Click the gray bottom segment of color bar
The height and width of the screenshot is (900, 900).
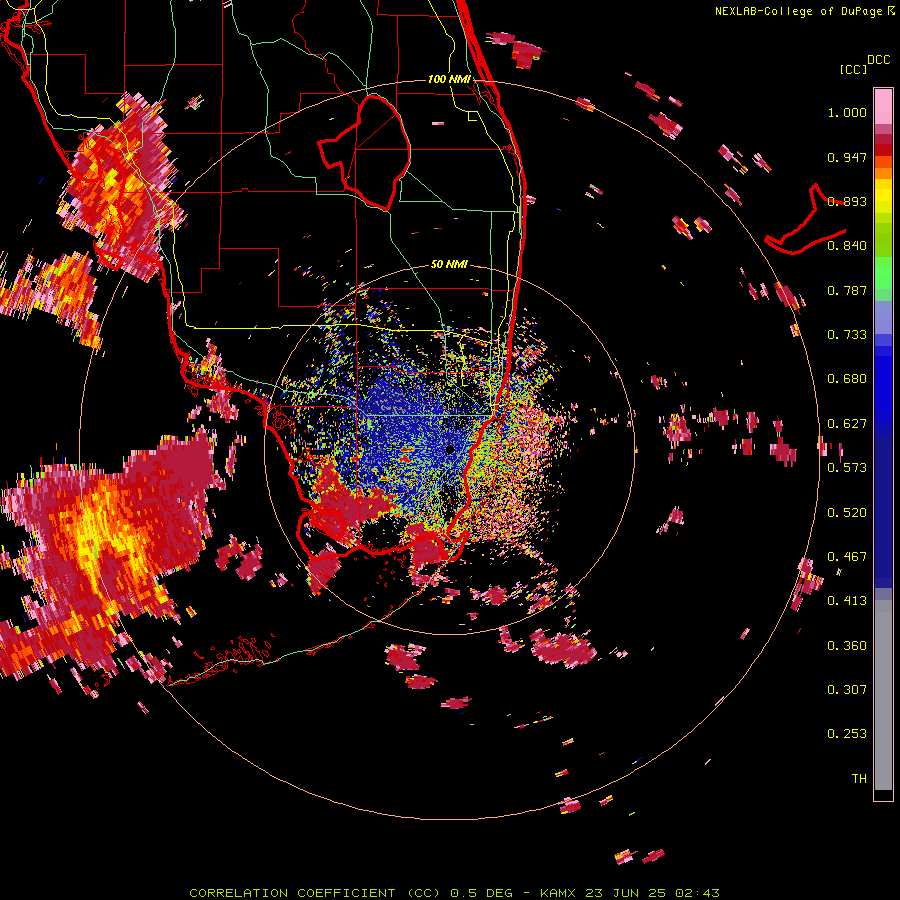tap(883, 695)
